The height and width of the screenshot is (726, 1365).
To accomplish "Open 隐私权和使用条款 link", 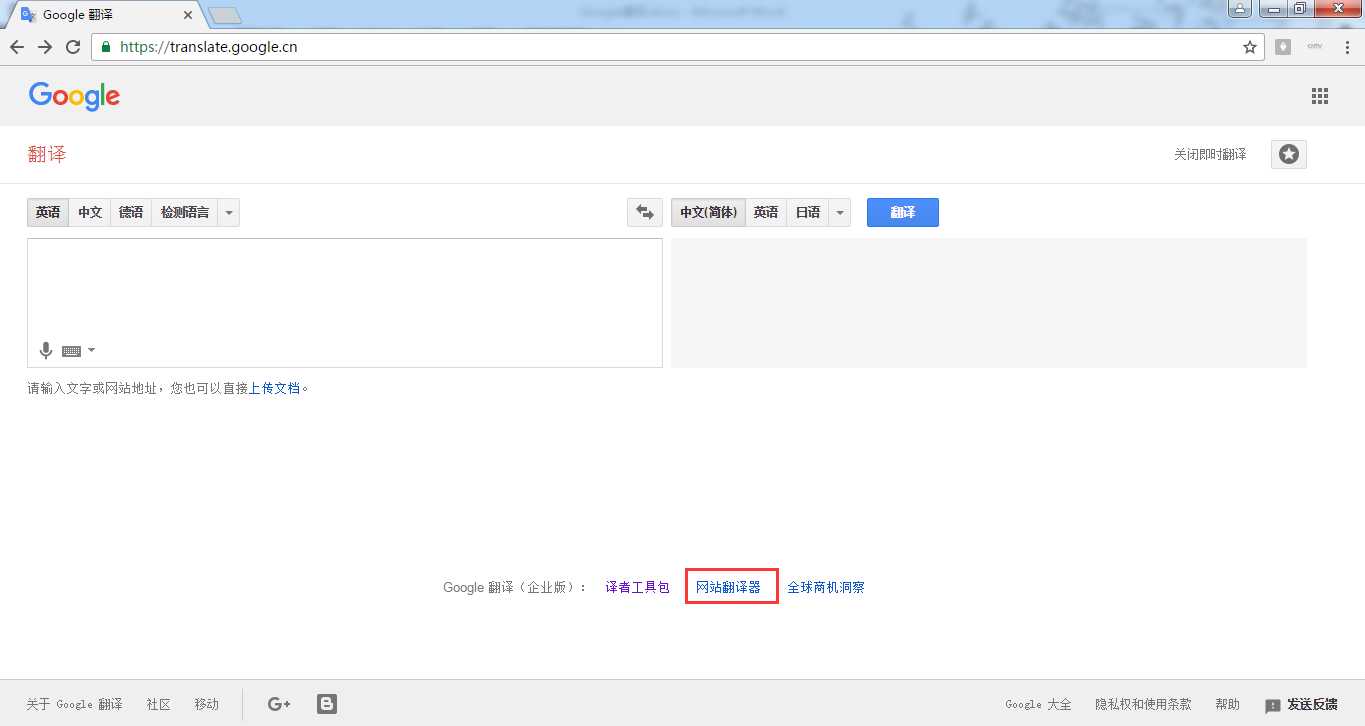I will pyautogui.click(x=1143, y=704).
